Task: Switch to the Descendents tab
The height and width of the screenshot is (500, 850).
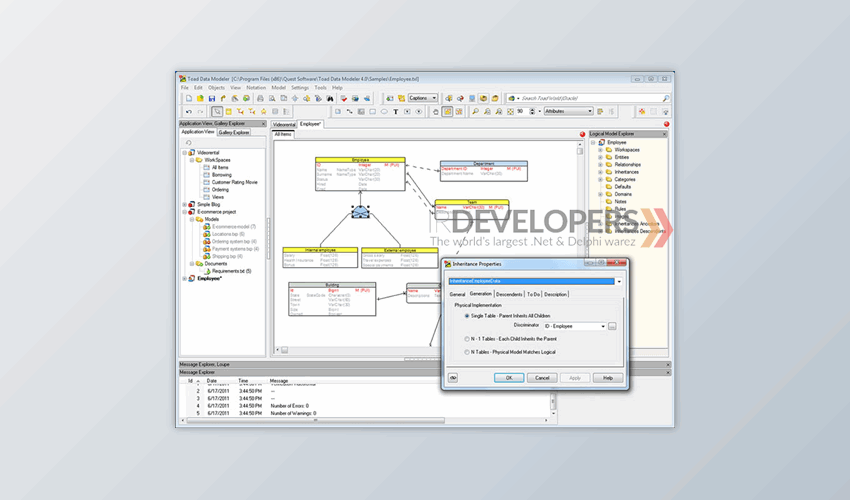Action: [x=509, y=294]
